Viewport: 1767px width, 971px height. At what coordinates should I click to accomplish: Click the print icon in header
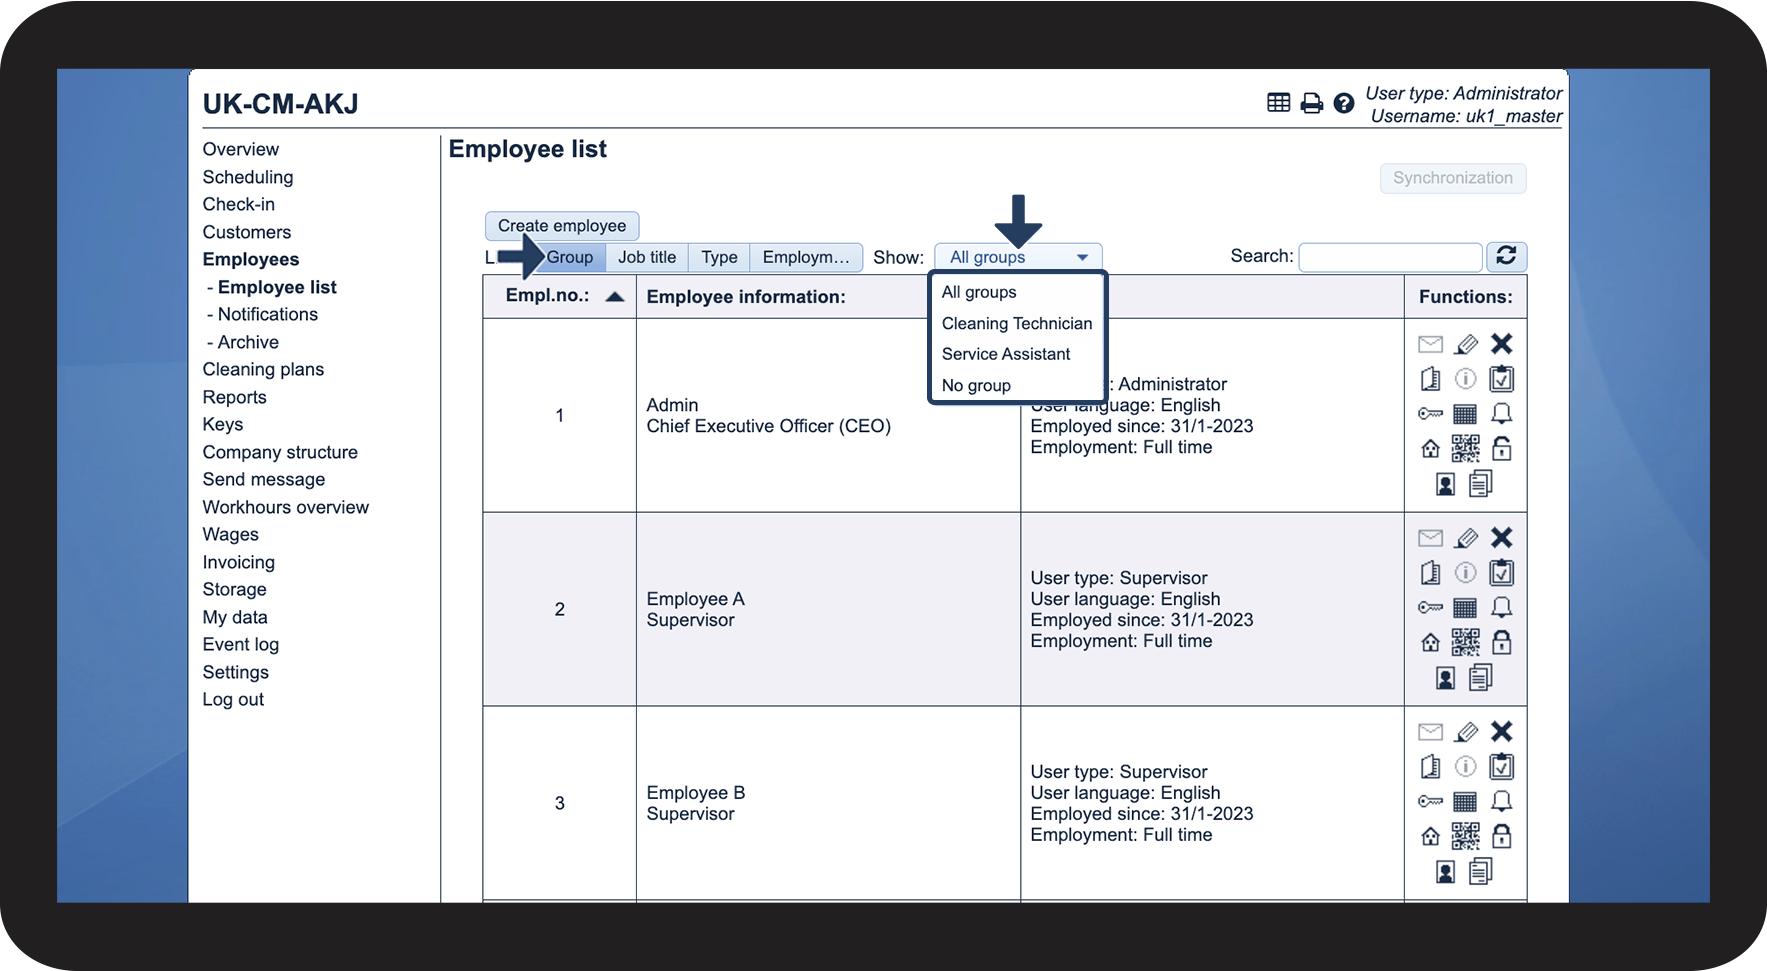point(1311,103)
